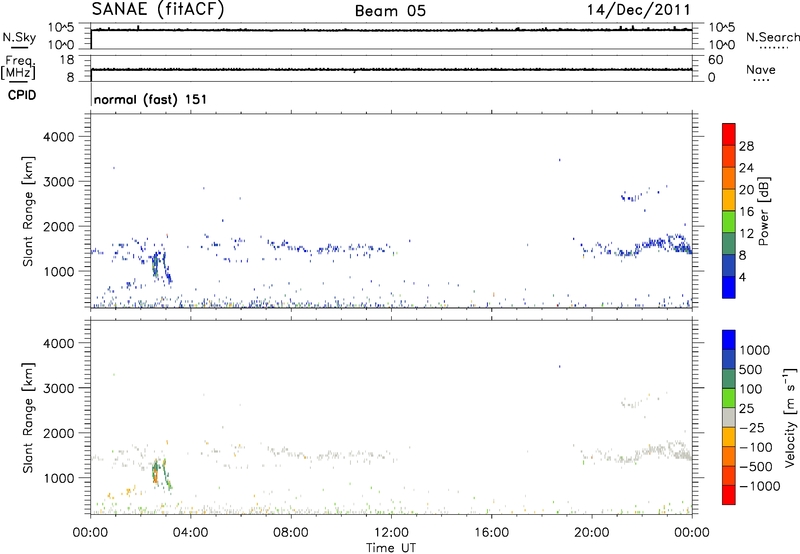Click the 08:00 time axis label
The height and width of the screenshot is (554, 800).
coord(291,533)
